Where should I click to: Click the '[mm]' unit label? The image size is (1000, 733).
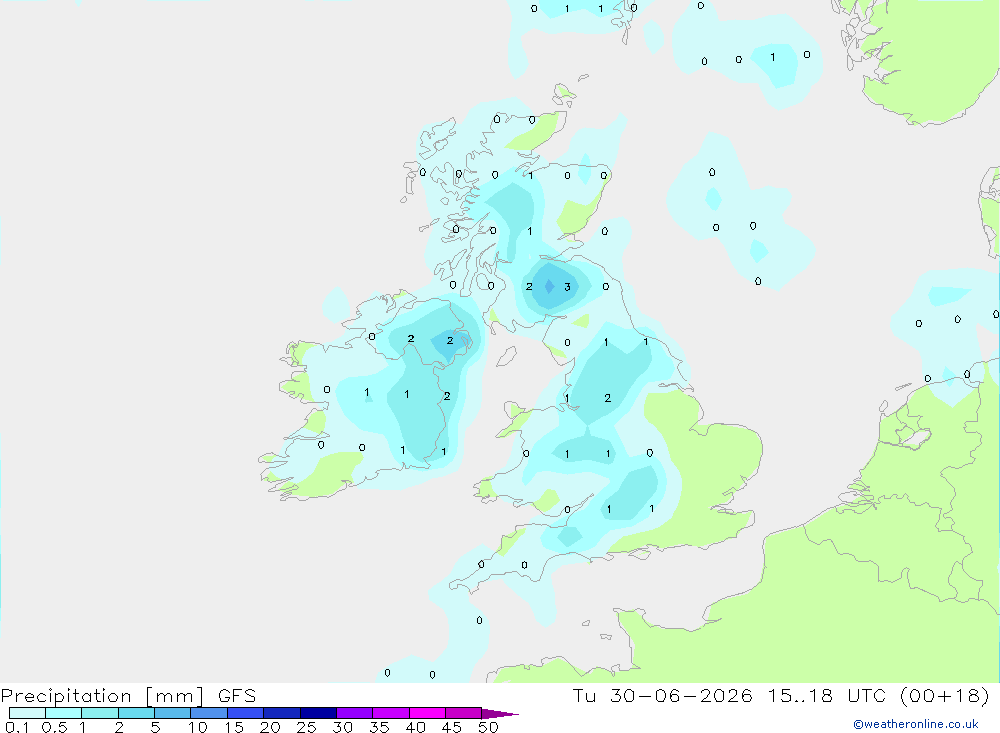(x=175, y=695)
